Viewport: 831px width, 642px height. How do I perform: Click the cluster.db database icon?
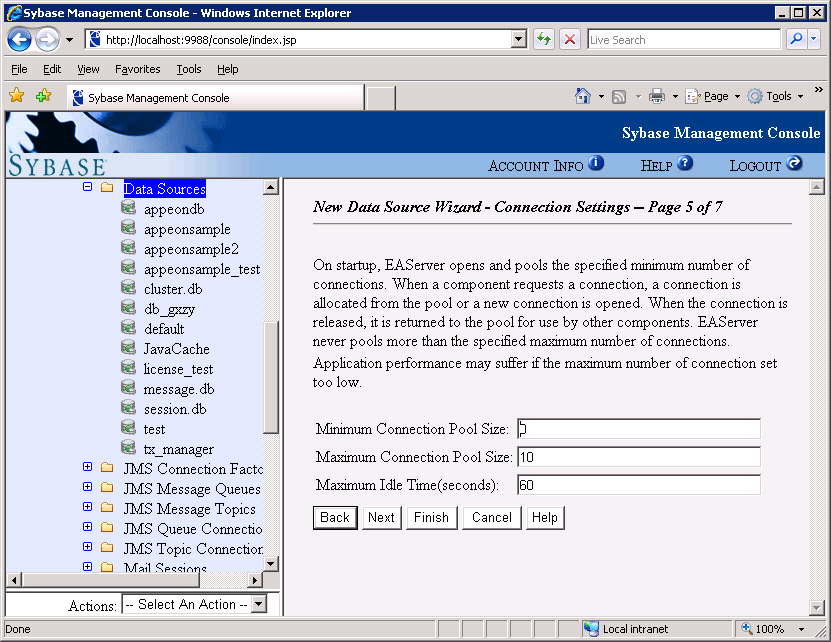(x=128, y=287)
